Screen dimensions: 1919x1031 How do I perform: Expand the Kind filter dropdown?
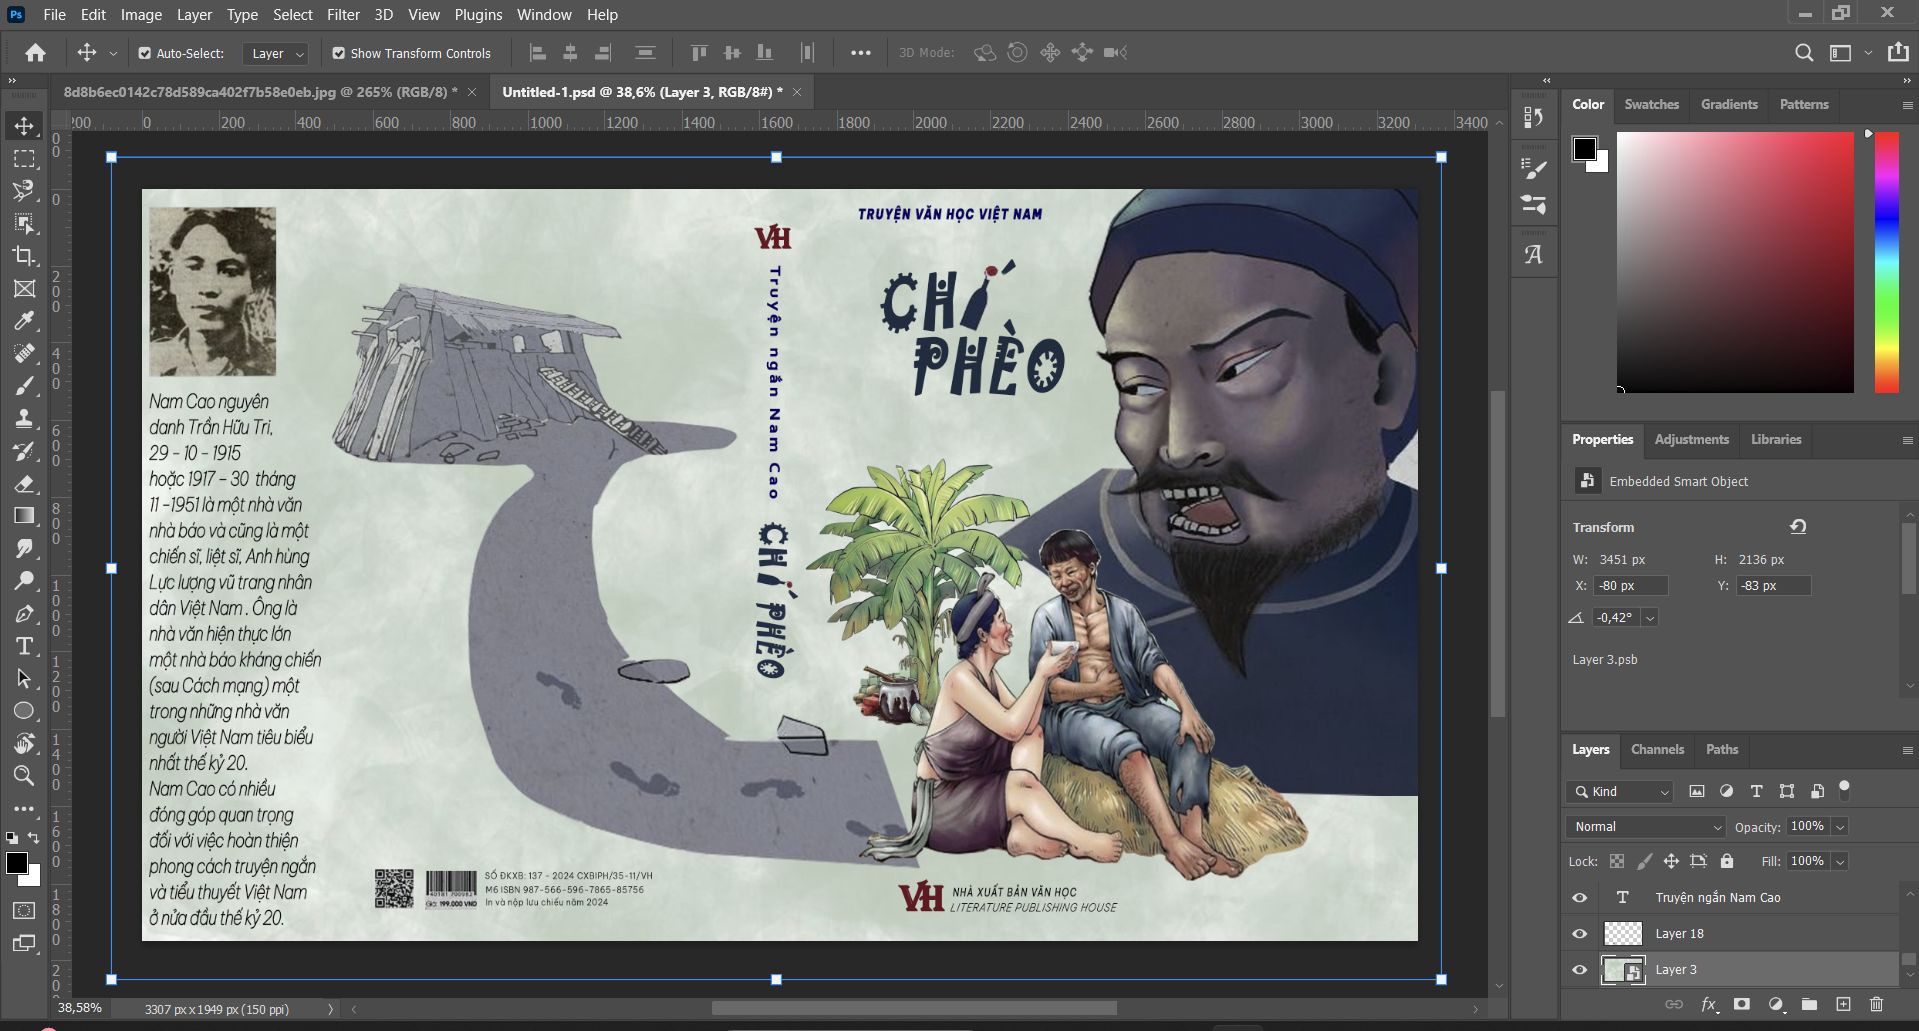point(1620,792)
